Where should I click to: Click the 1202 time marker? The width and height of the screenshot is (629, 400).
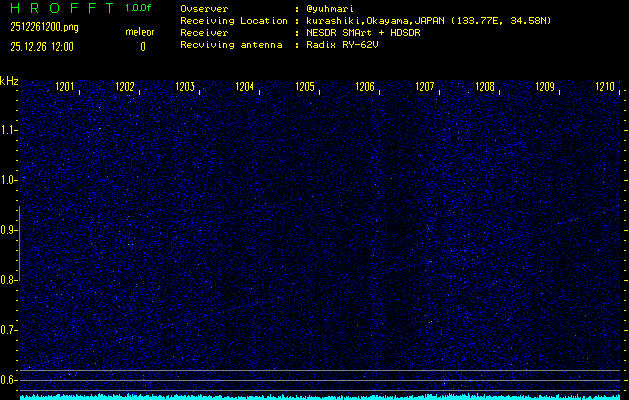point(125,87)
